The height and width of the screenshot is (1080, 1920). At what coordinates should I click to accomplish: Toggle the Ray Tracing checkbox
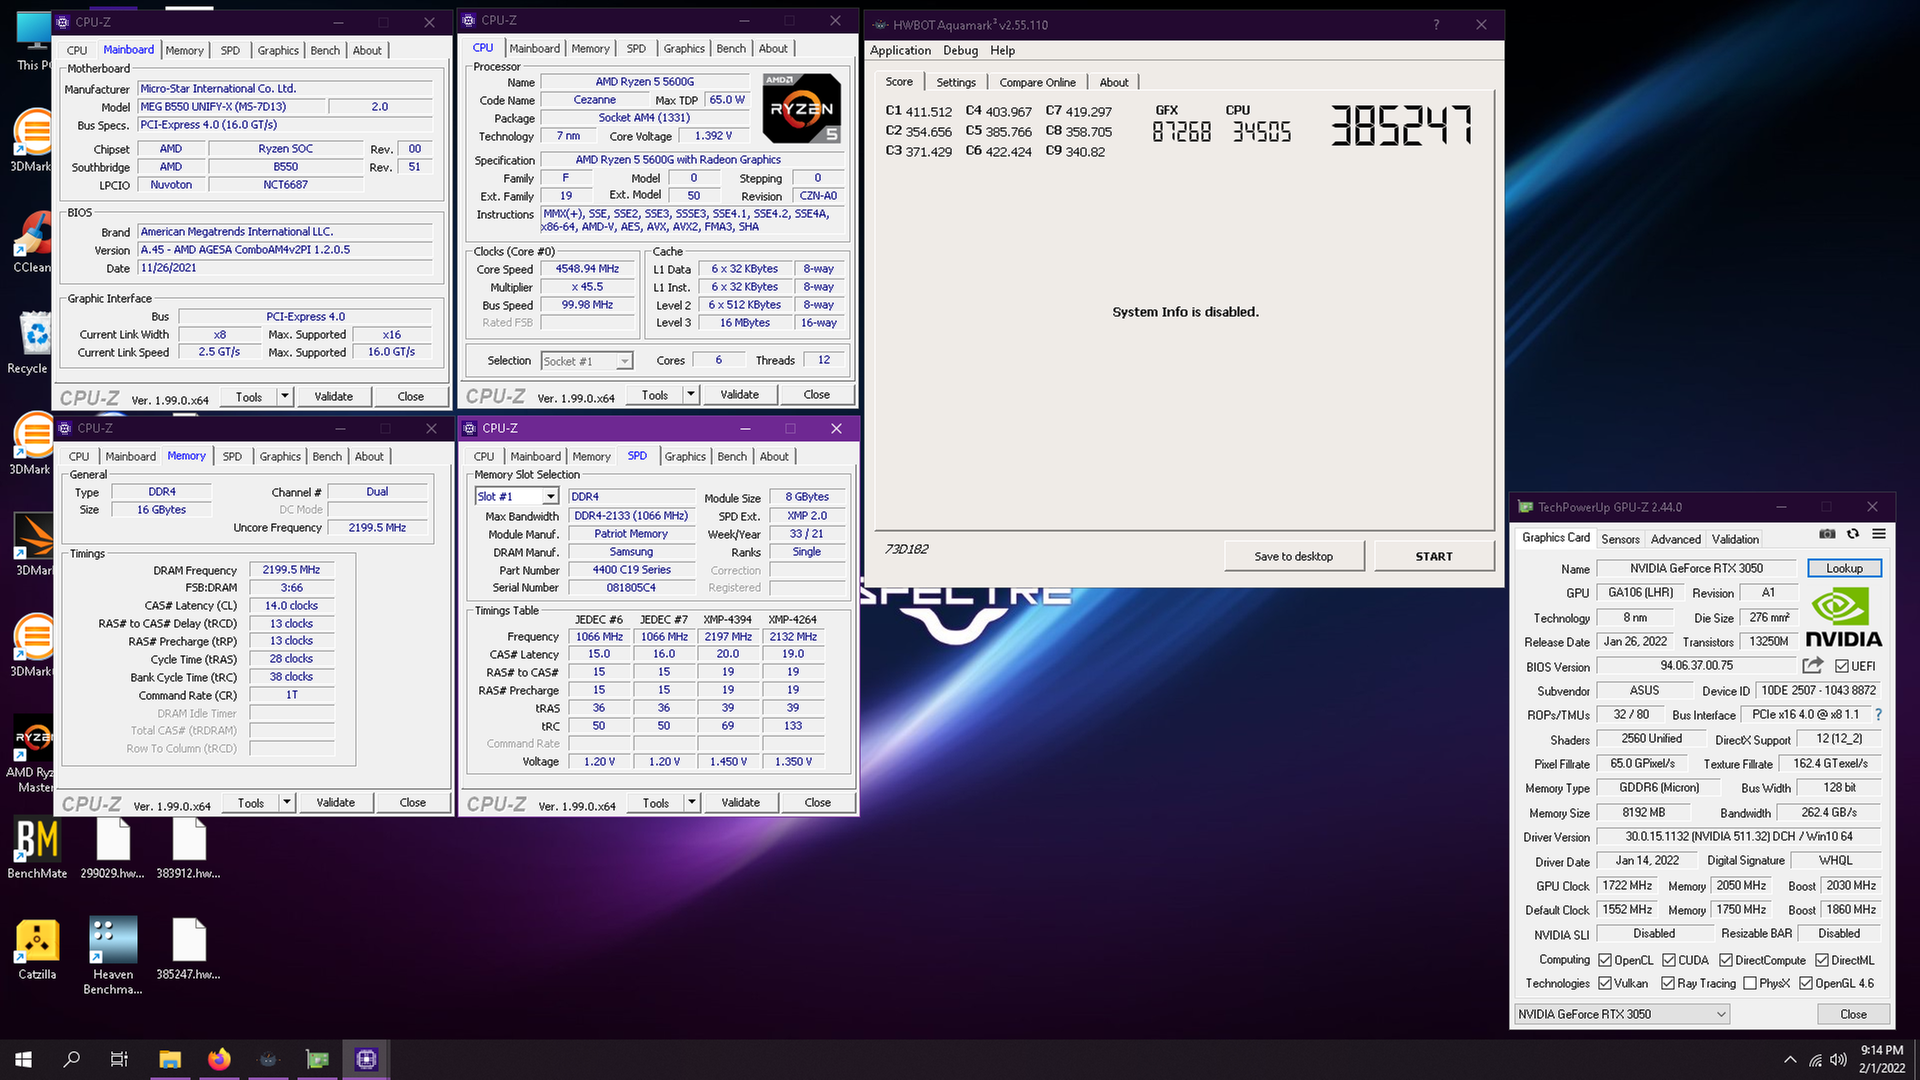coord(1668,983)
